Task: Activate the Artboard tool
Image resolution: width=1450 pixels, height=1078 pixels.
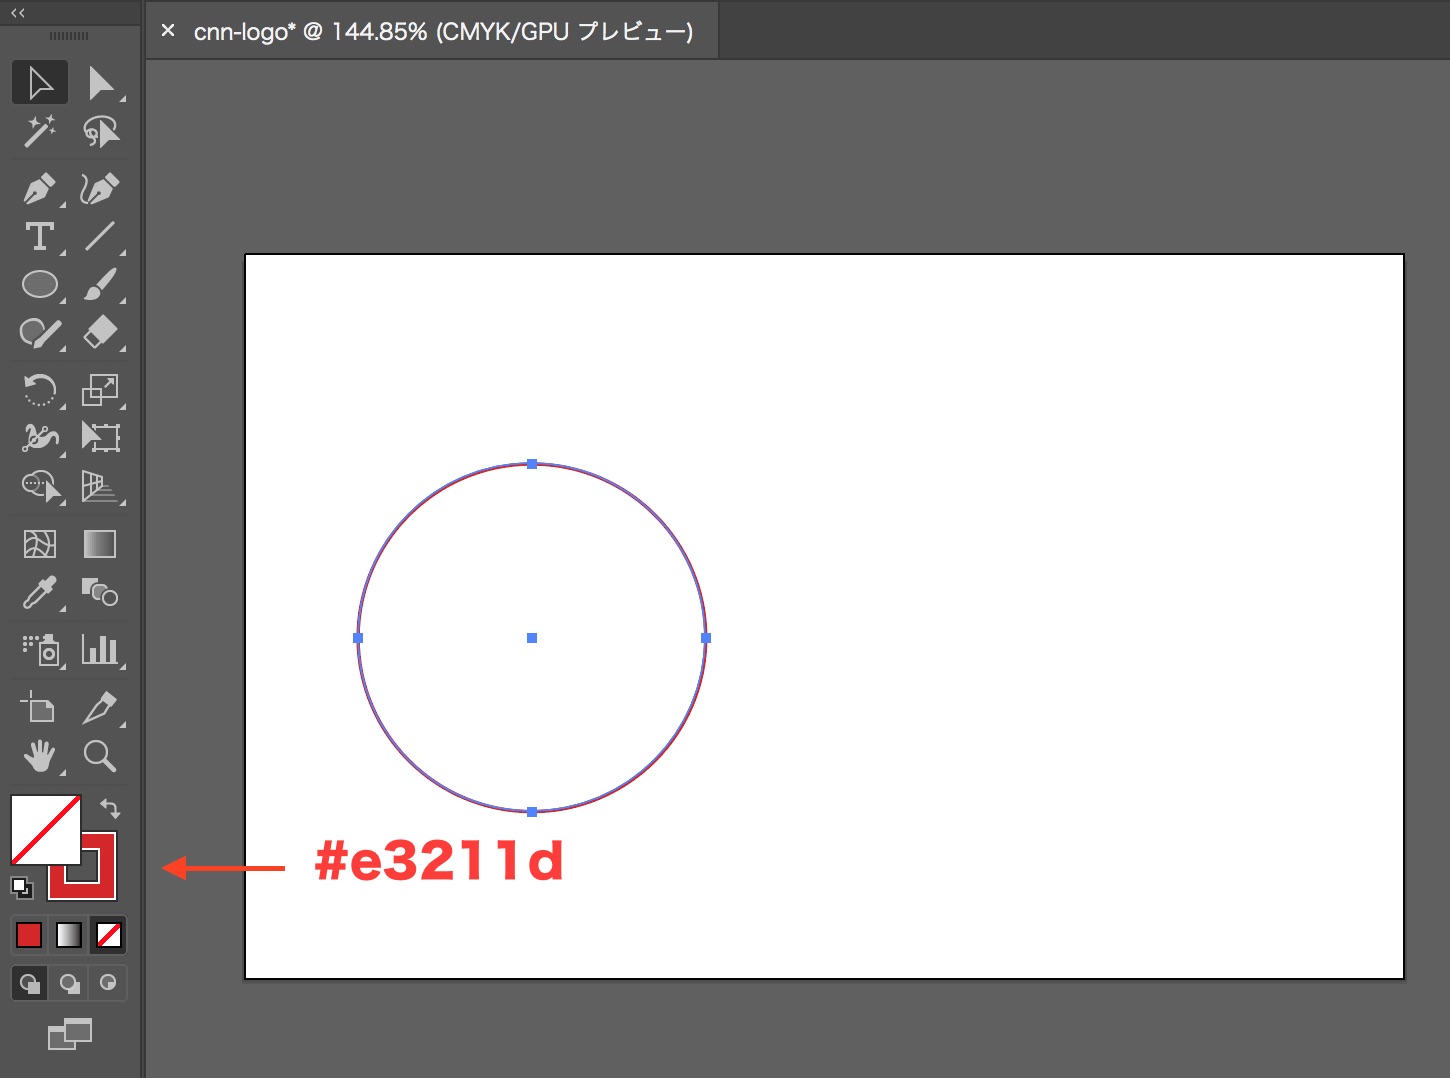Action: tap(38, 707)
